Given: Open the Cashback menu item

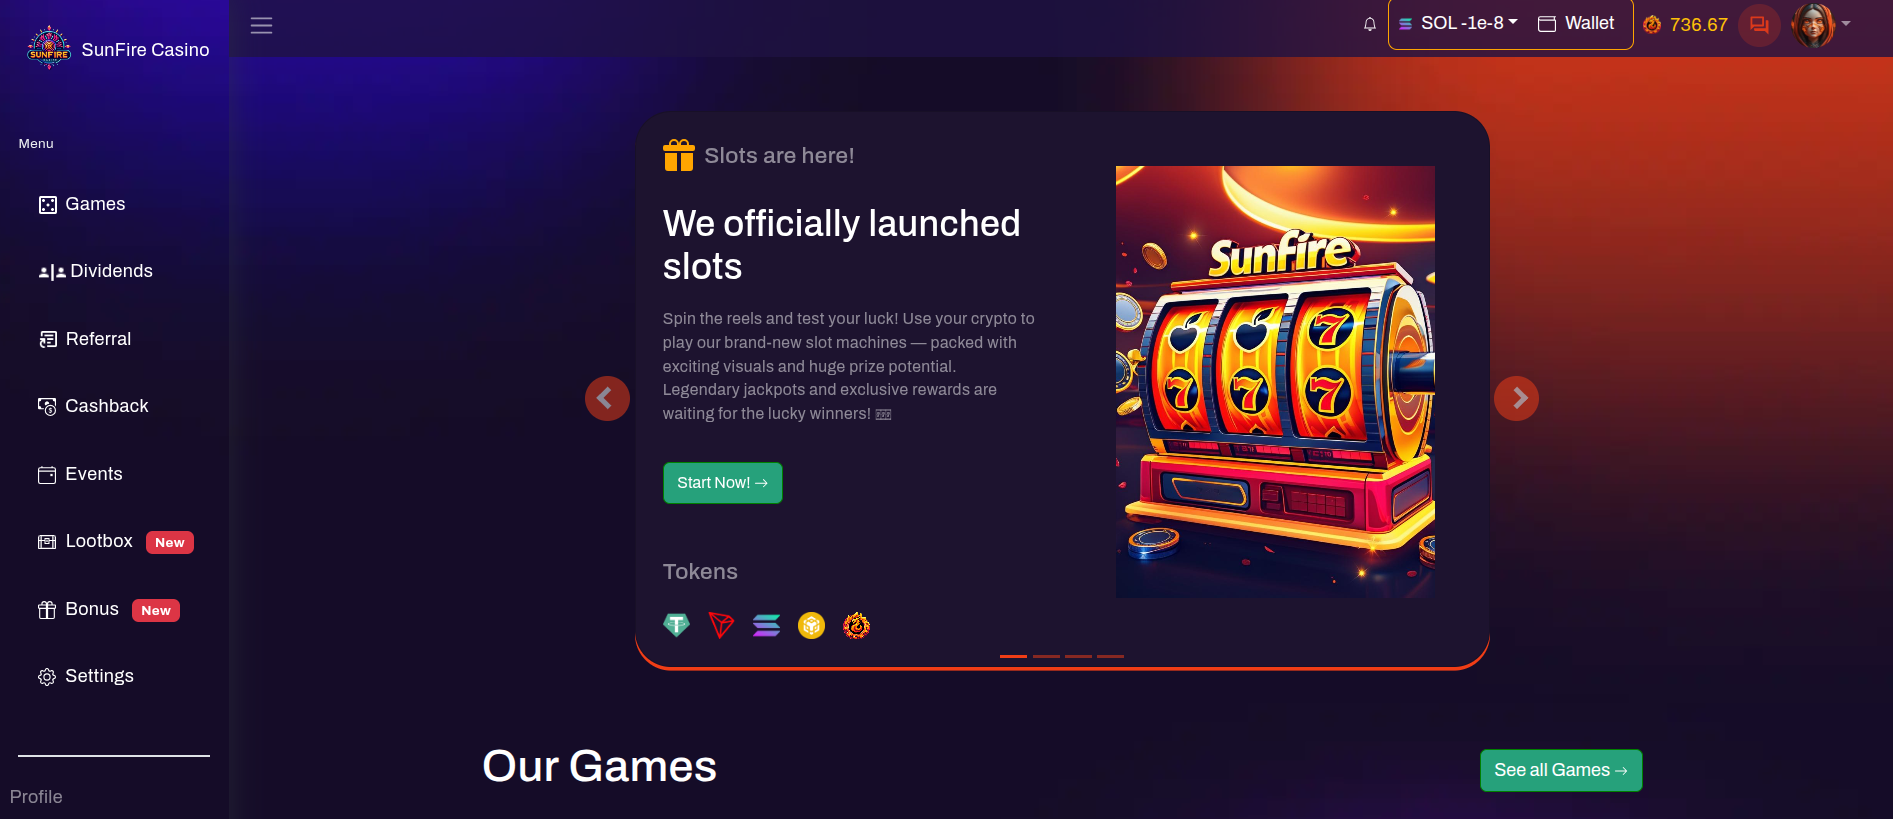Looking at the screenshot, I should 93,406.
